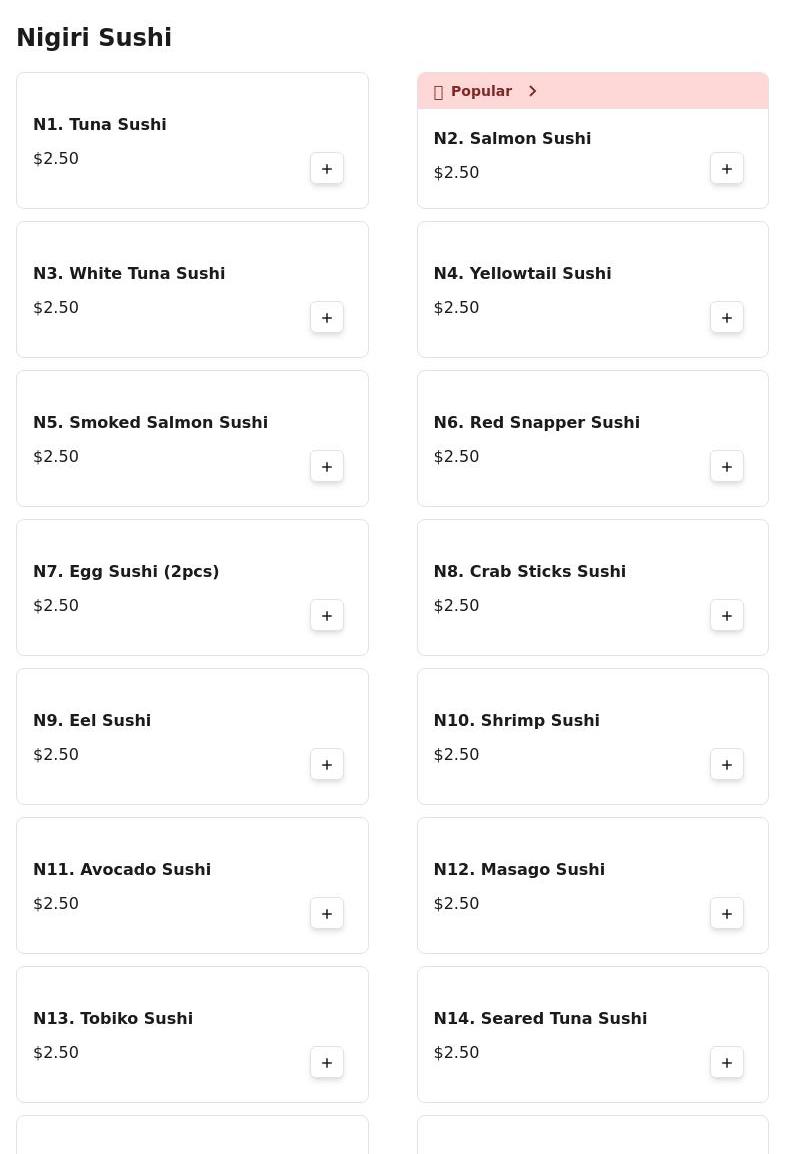
Task: View the N6. Red Snapper Sushi title
Action: coord(536,422)
